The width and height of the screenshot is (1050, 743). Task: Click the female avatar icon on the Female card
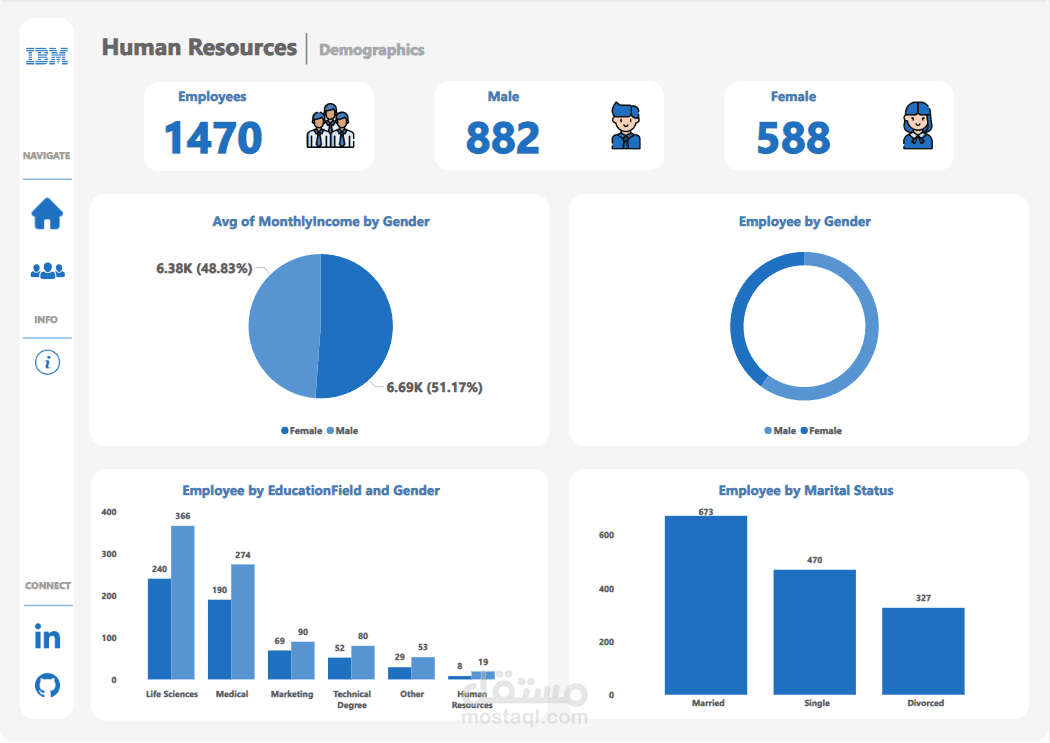(x=915, y=124)
